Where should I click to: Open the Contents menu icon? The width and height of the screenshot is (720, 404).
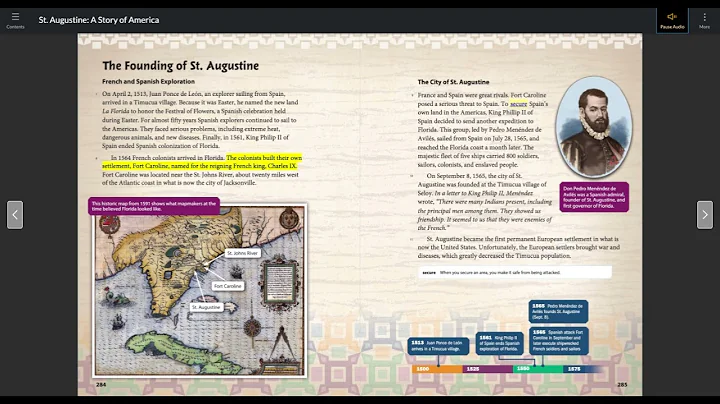[15, 20]
